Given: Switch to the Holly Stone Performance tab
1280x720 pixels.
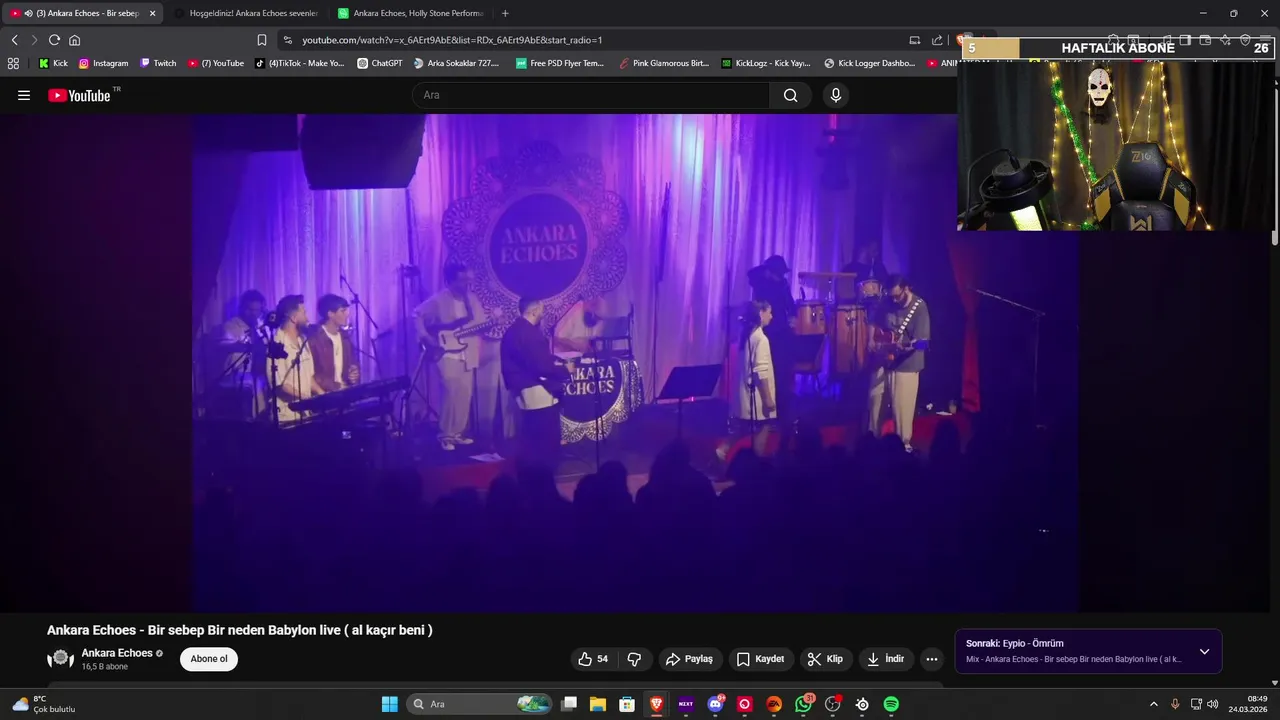Looking at the screenshot, I should tap(410, 13).
